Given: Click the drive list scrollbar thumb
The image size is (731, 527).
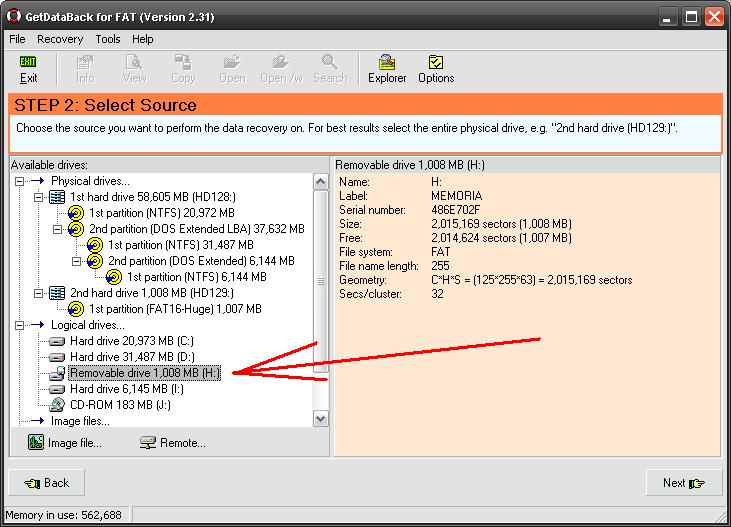Looking at the screenshot, I should 321,281.
